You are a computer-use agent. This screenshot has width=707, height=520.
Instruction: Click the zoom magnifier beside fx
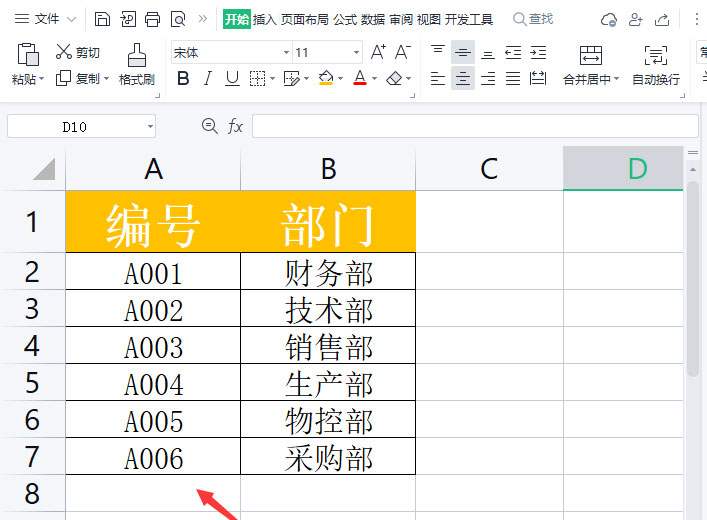[x=209, y=126]
